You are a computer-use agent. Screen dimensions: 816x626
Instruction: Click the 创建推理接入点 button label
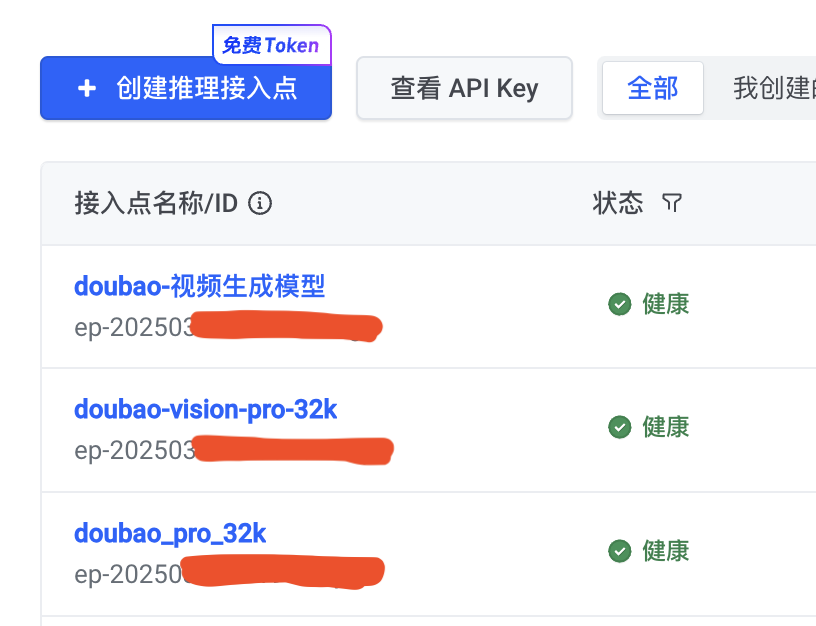point(206,89)
